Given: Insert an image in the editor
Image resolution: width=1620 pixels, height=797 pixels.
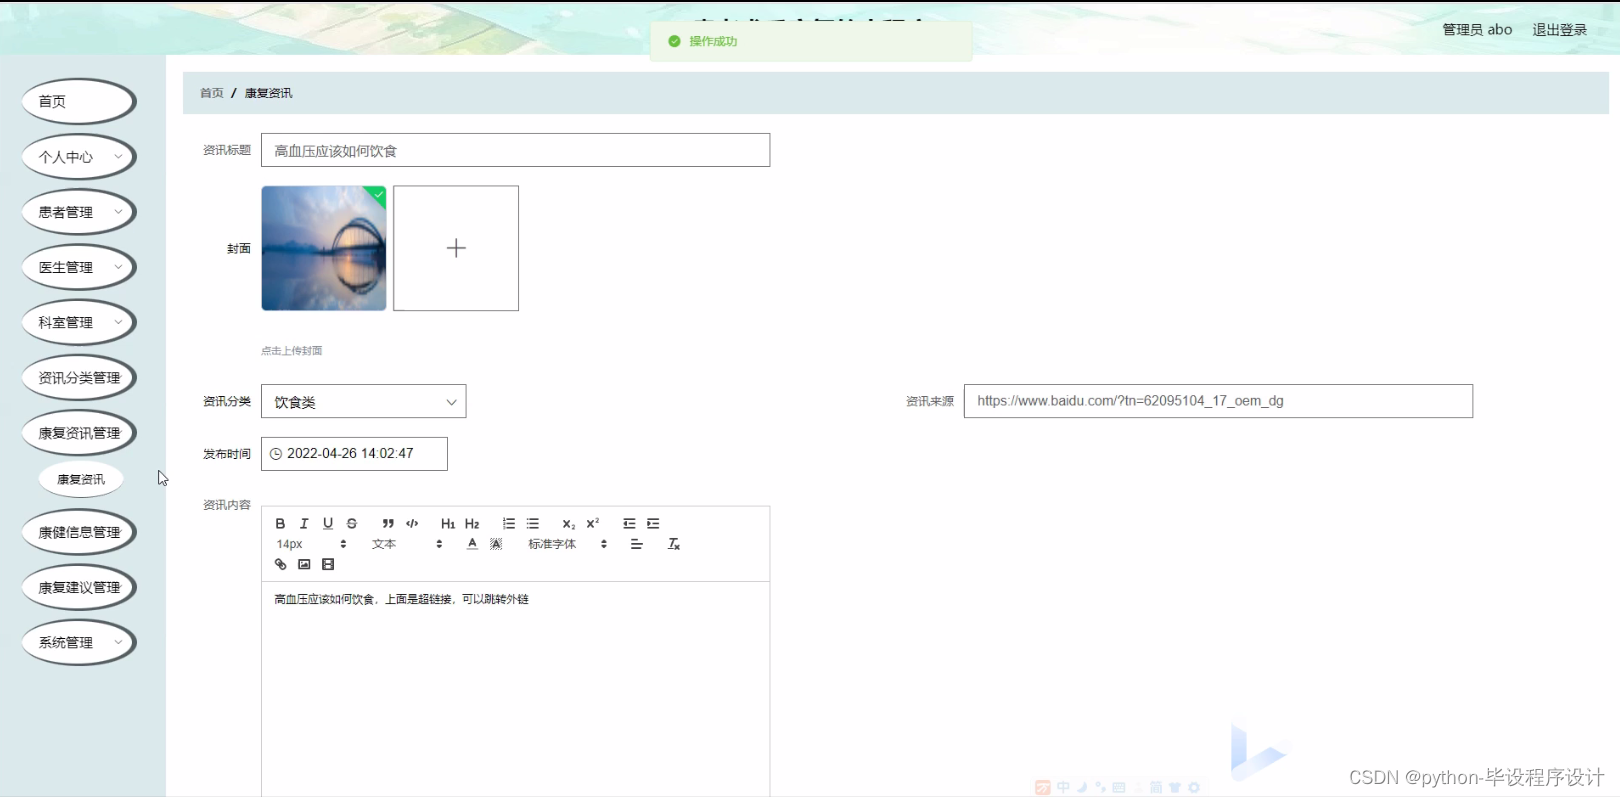Looking at the screenshot, I should [x=304, y=564].
